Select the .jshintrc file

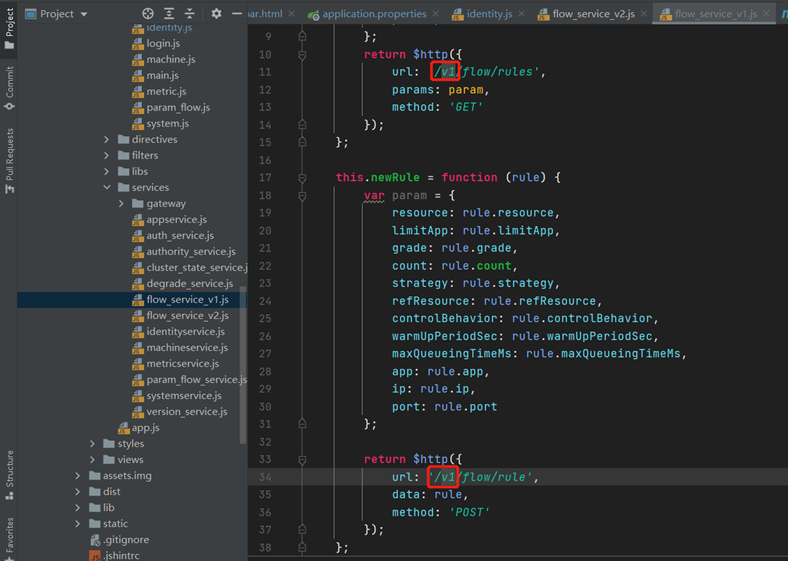(115, 555)
